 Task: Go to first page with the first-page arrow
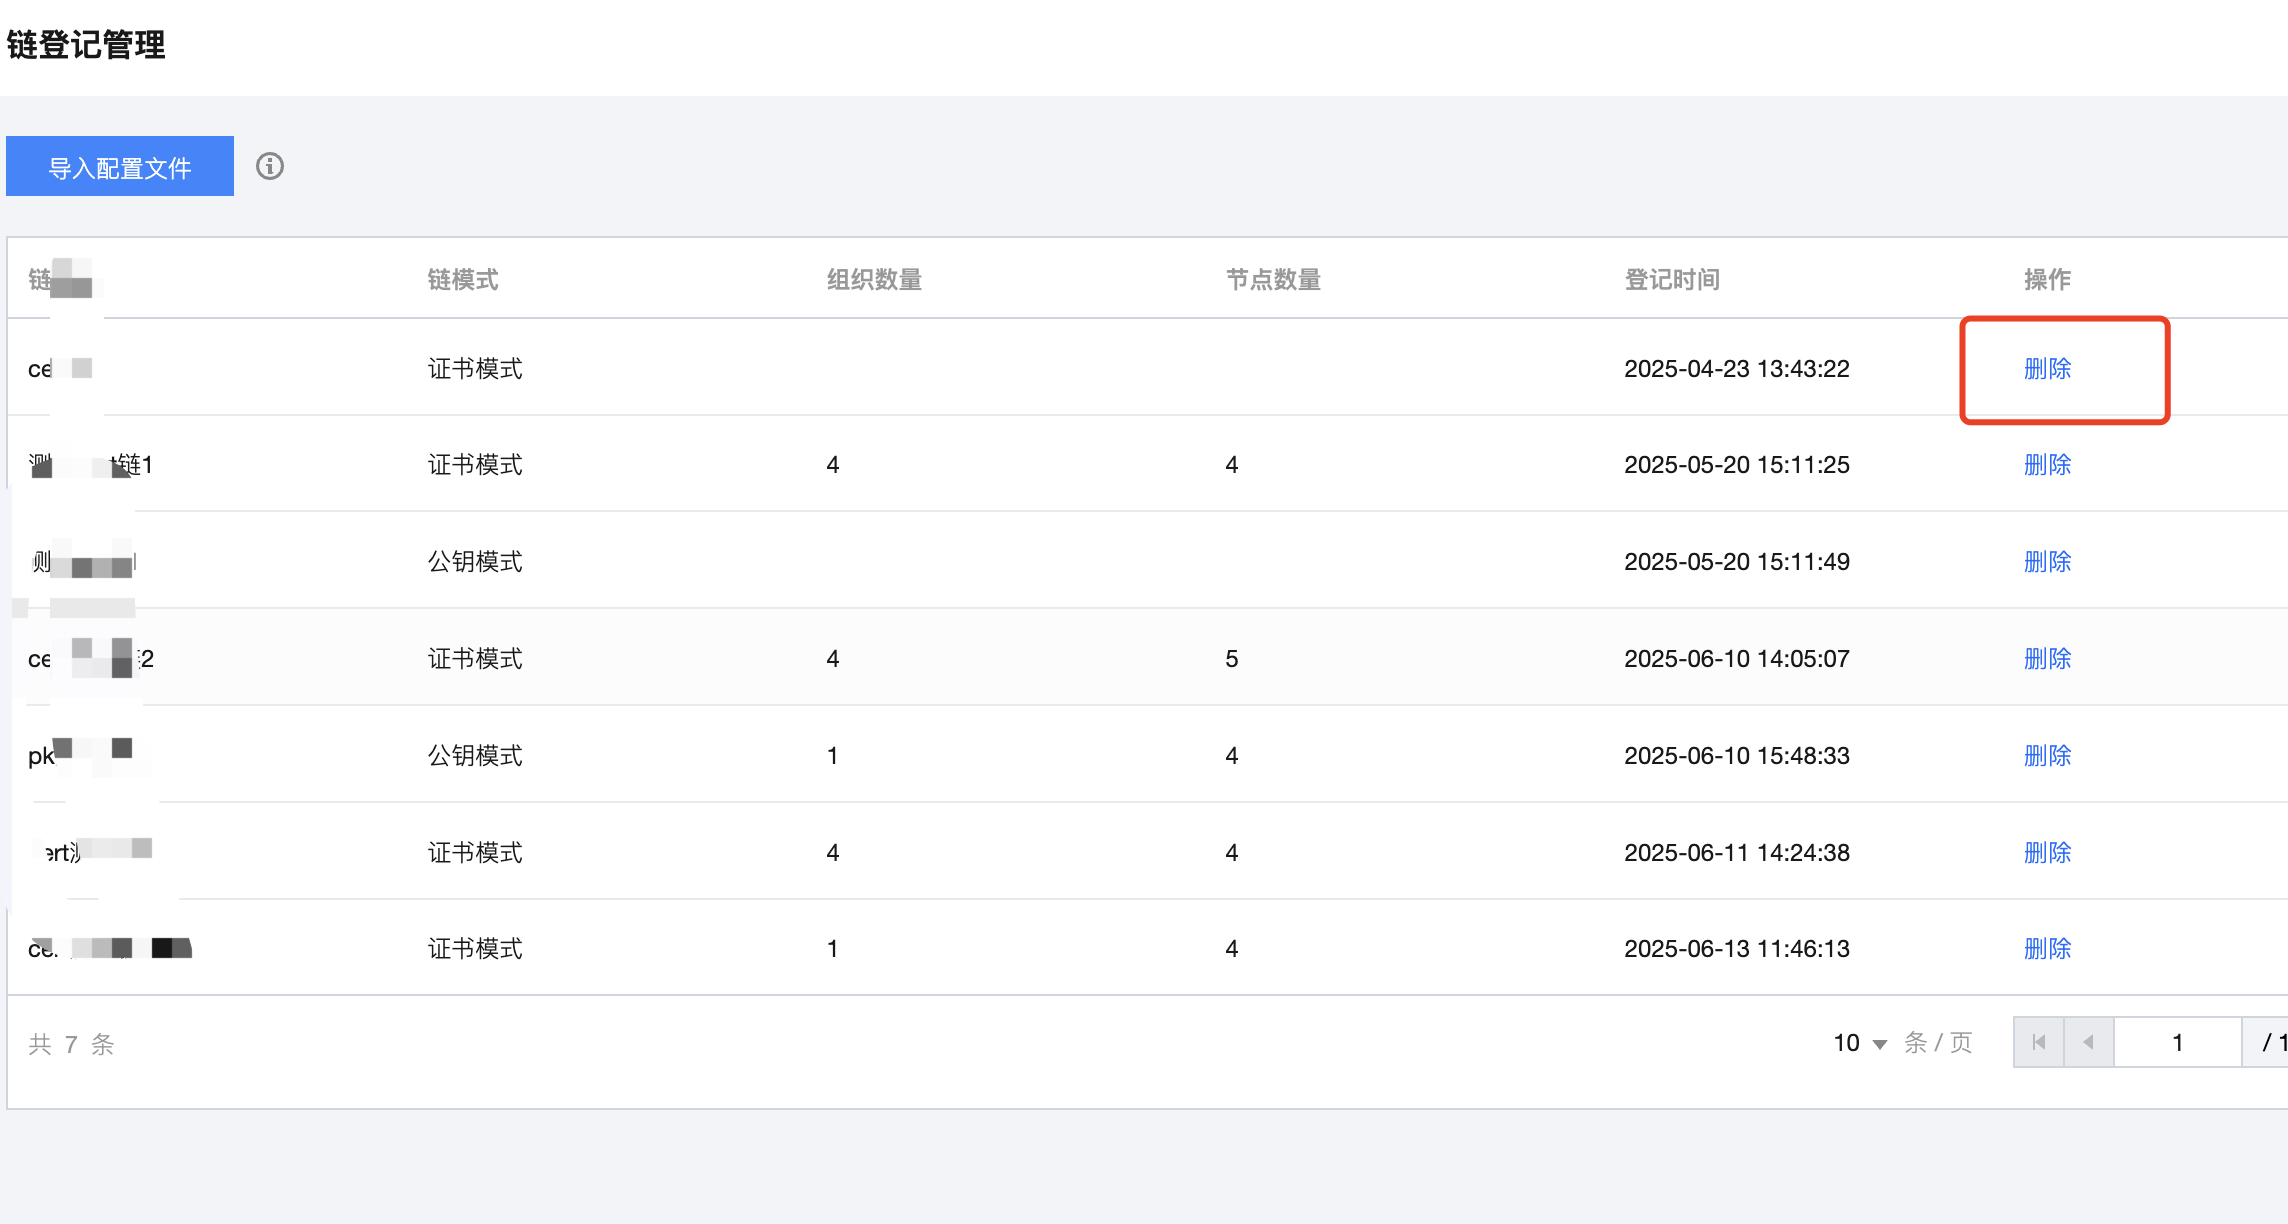[x=2039, y=1043]
